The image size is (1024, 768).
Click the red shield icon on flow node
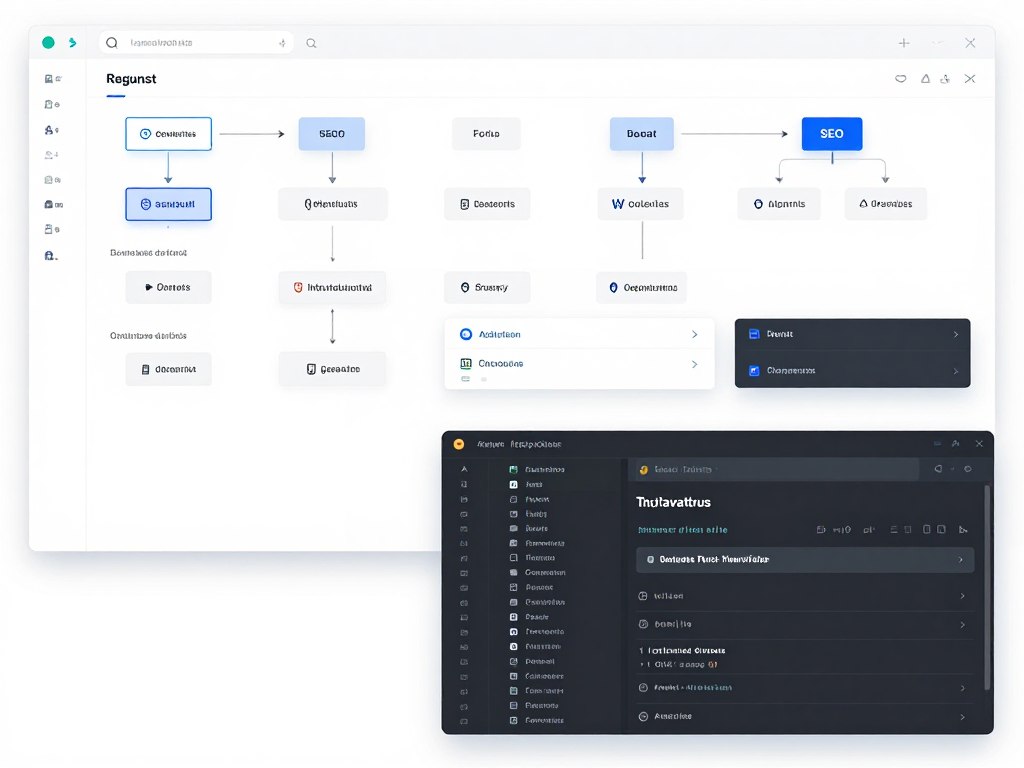point(298,287)
